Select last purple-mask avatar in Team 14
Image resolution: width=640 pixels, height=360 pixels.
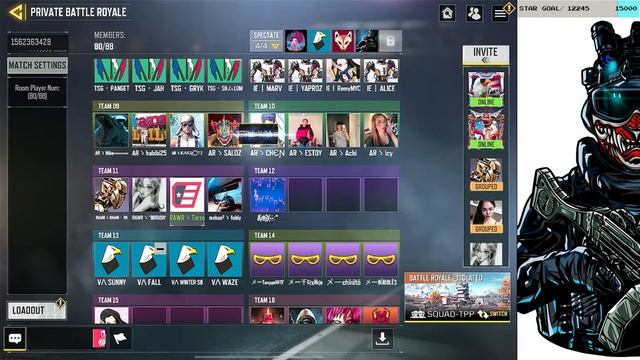(381, 260)
